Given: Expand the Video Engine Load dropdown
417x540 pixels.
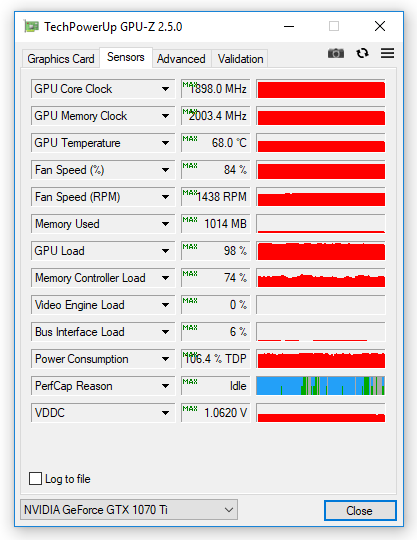Looking at the screenshot, I should [x=103, y=305].
